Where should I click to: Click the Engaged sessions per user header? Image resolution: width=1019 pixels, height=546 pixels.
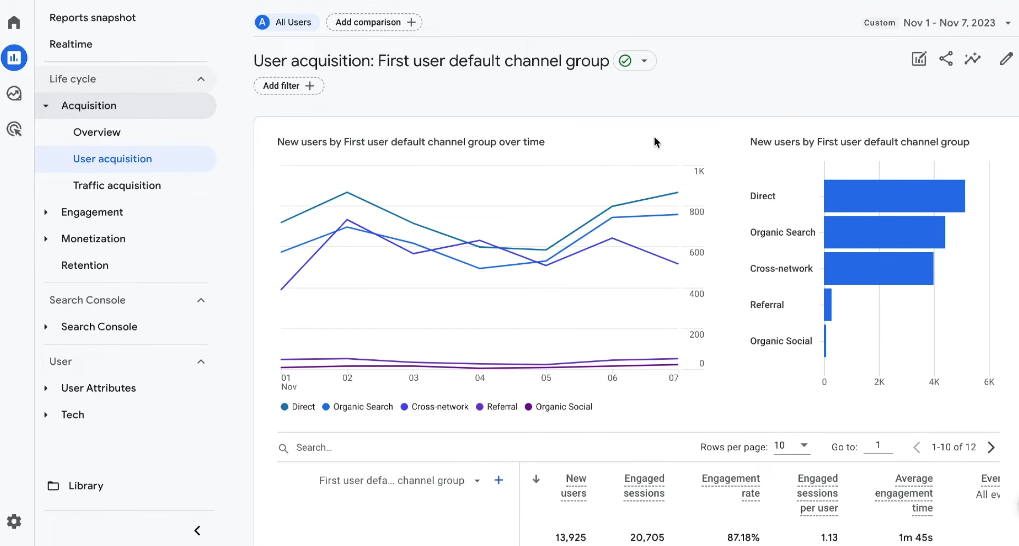coord(818,493)
